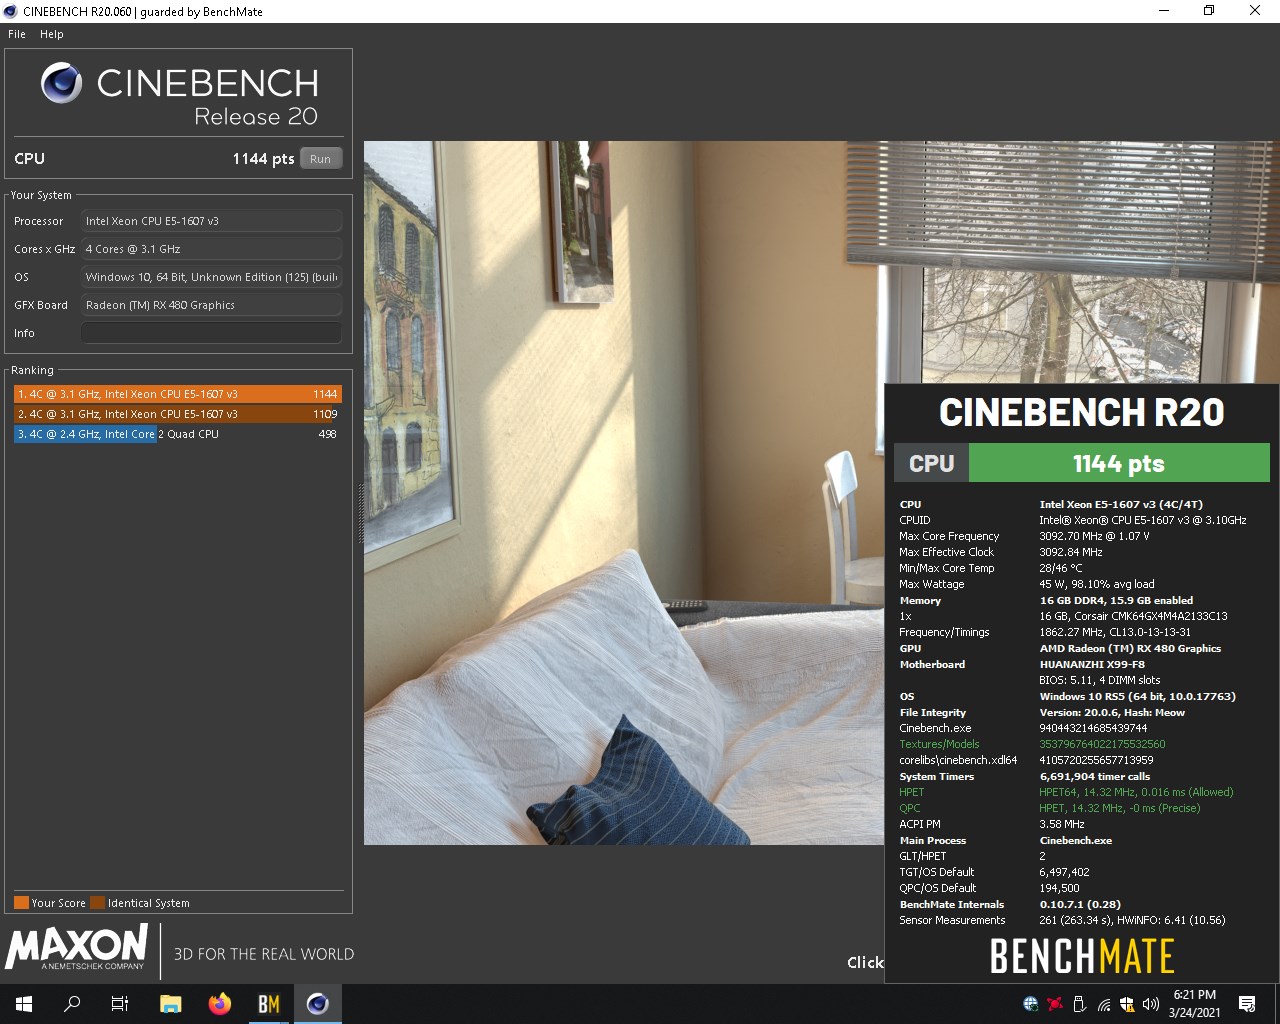The height and width of the screenshot is (1024, 1280).
Task: Run the CPU benchmark
Action: point(320,159)
